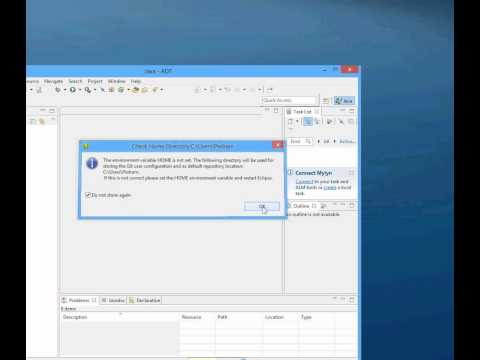
Task: Toggle the Categorized view icon in Task List
Action: 308,122
